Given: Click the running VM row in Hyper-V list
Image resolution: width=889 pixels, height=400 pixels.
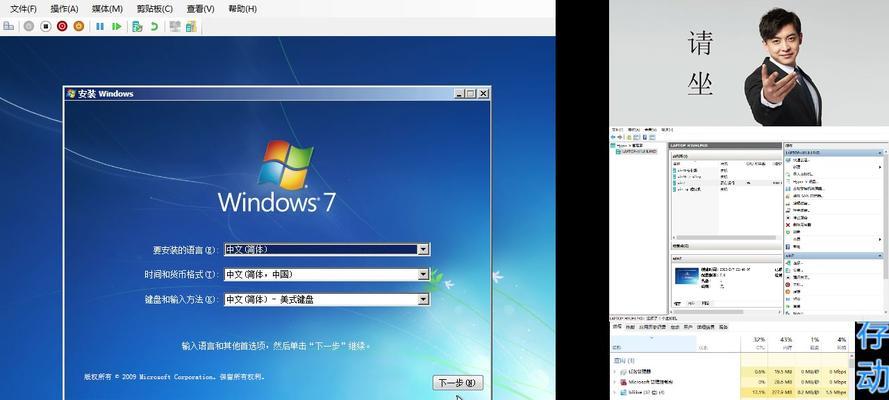Looking at the screenshot, I should click(726, 183).
